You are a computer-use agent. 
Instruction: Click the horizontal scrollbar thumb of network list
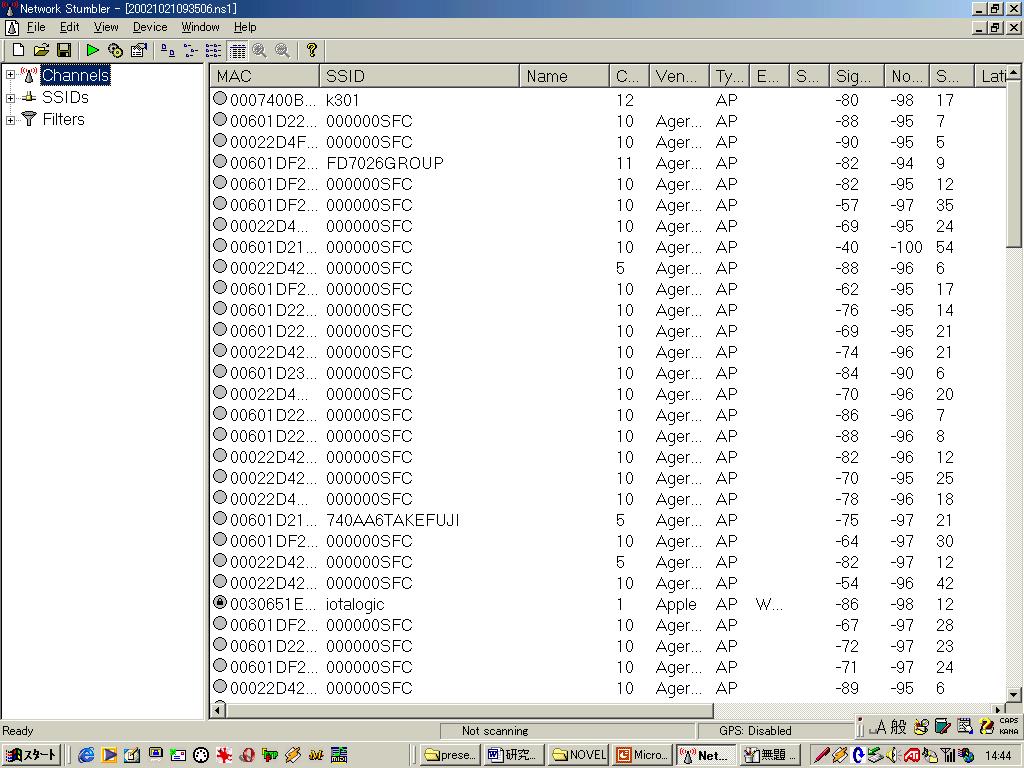click(470, 709)
